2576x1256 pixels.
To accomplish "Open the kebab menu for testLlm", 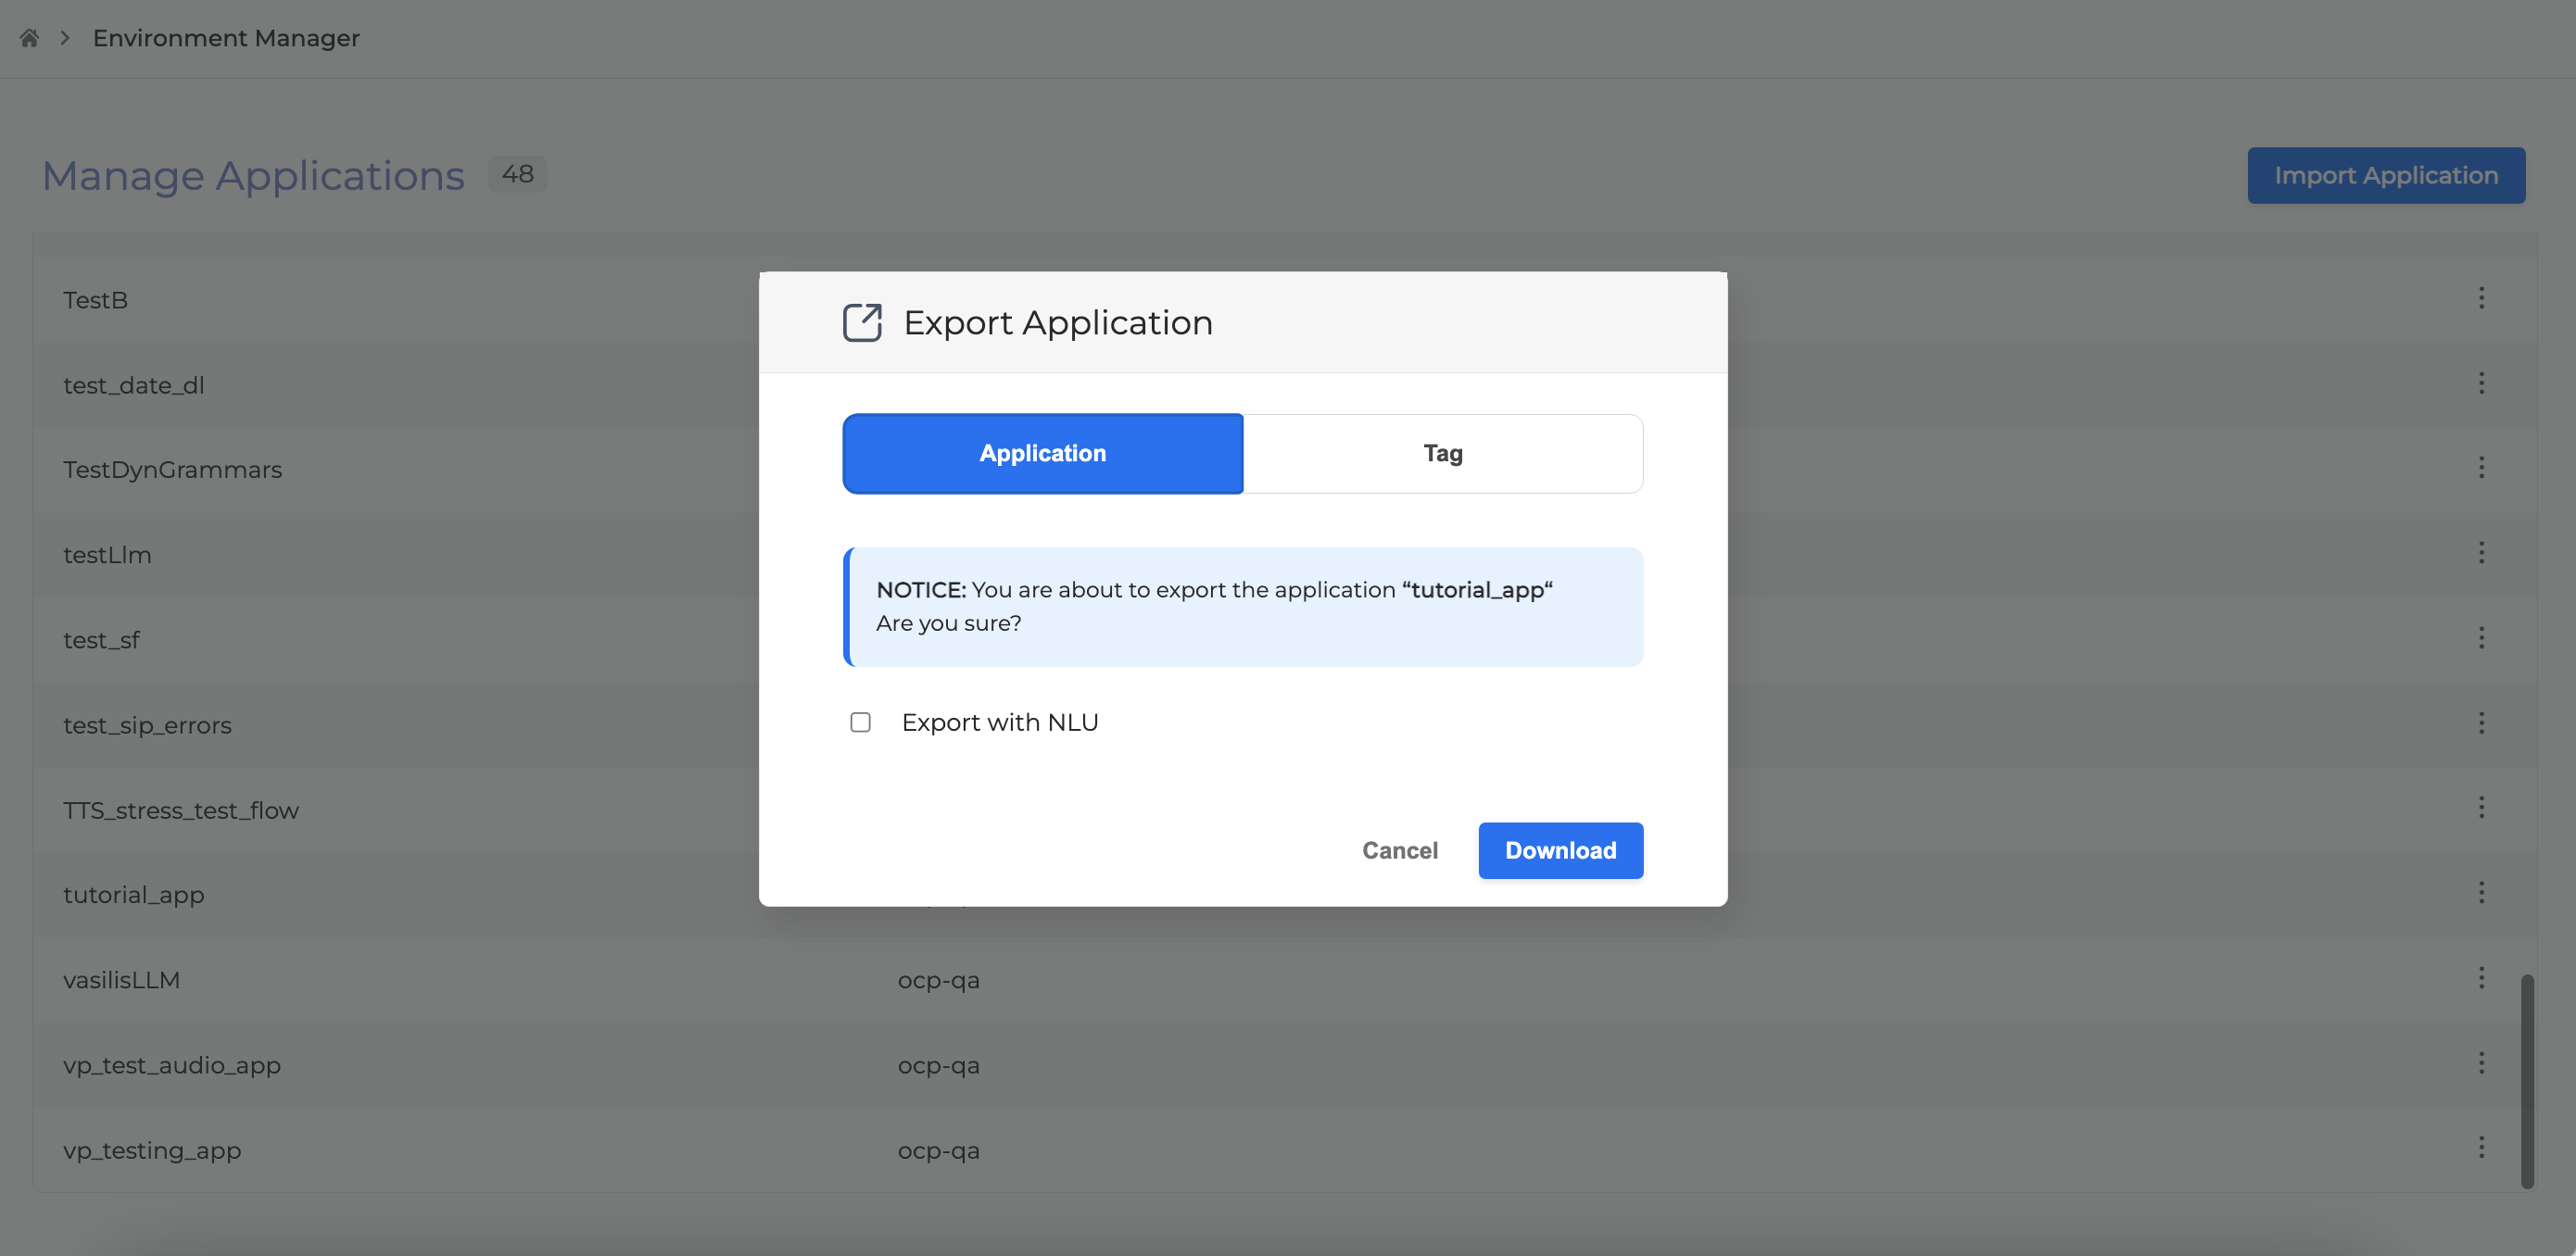I will coord(2481,553).
